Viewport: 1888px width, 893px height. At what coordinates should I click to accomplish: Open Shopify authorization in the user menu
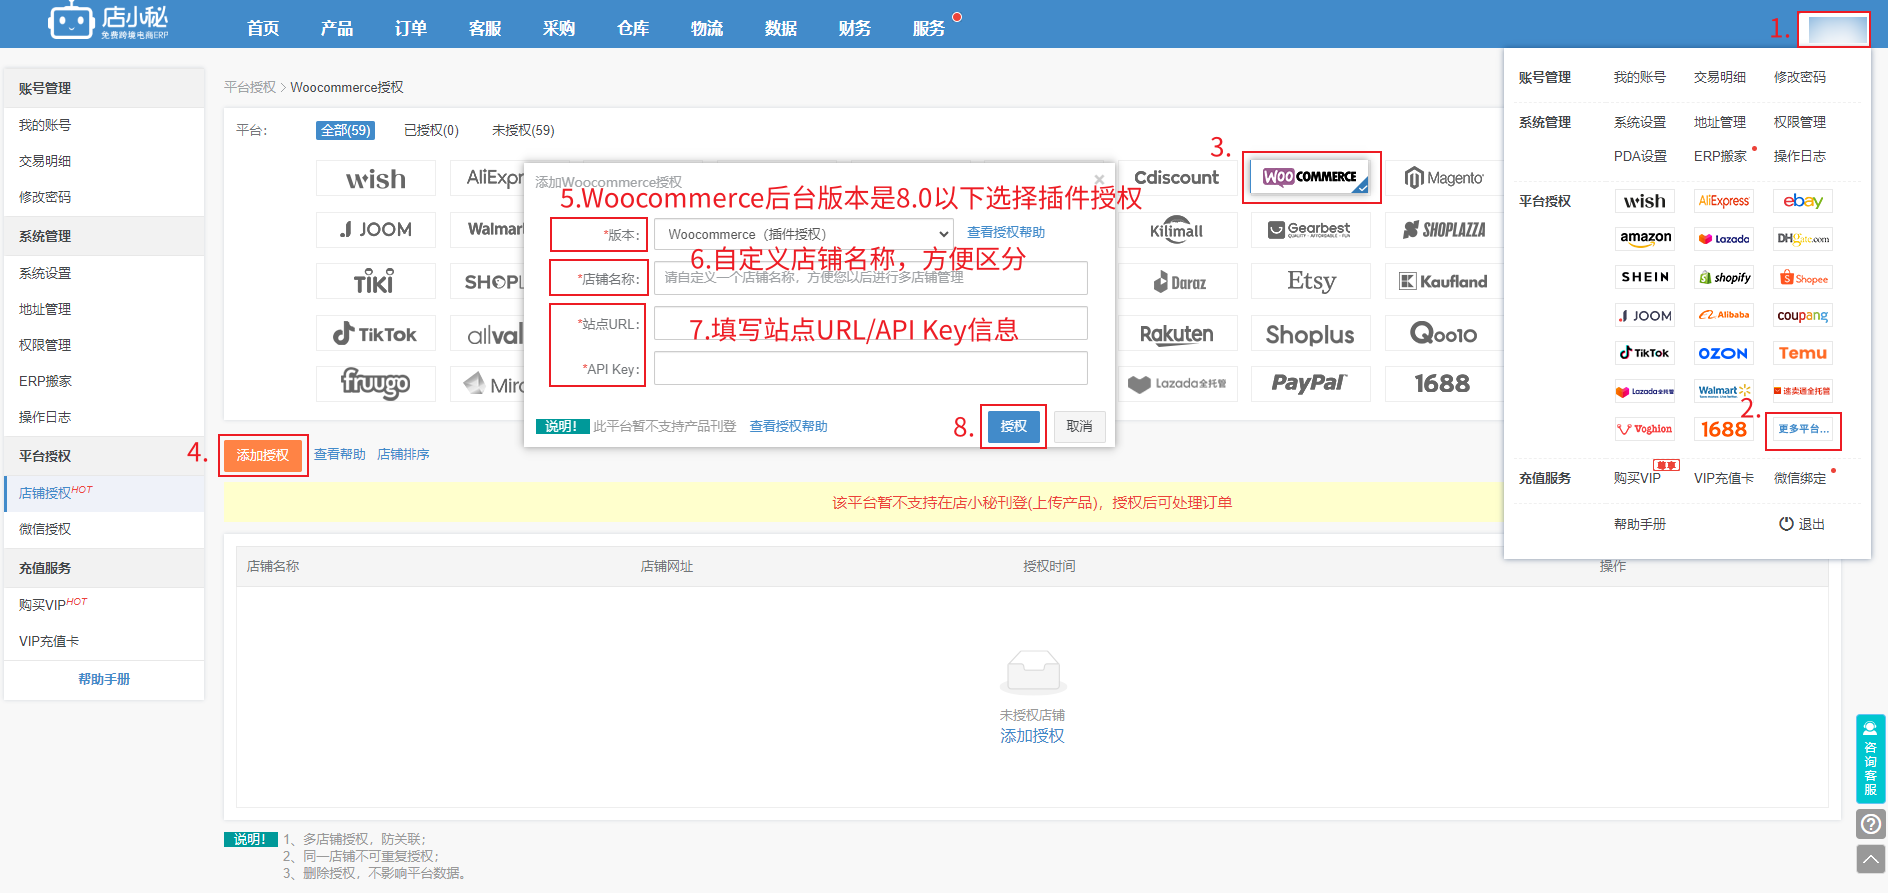tap(1724, 277)
